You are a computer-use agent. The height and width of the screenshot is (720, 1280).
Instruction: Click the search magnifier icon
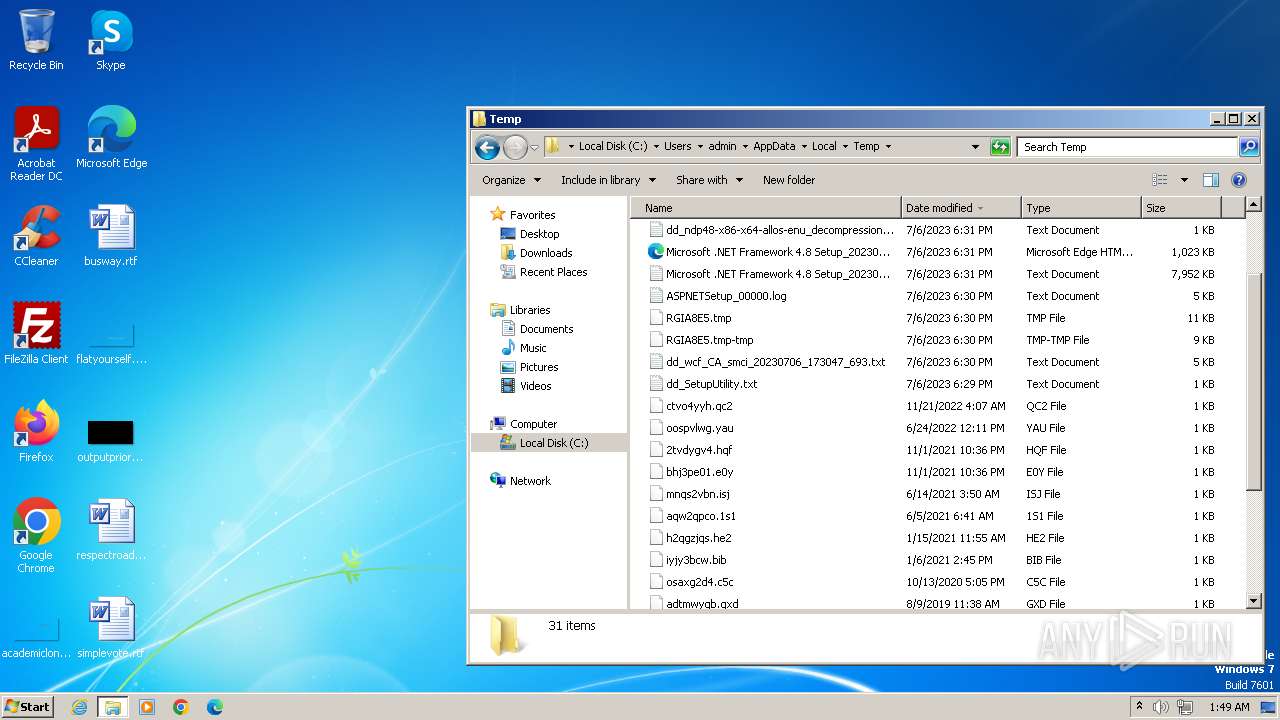click(x=1248, y=147)
